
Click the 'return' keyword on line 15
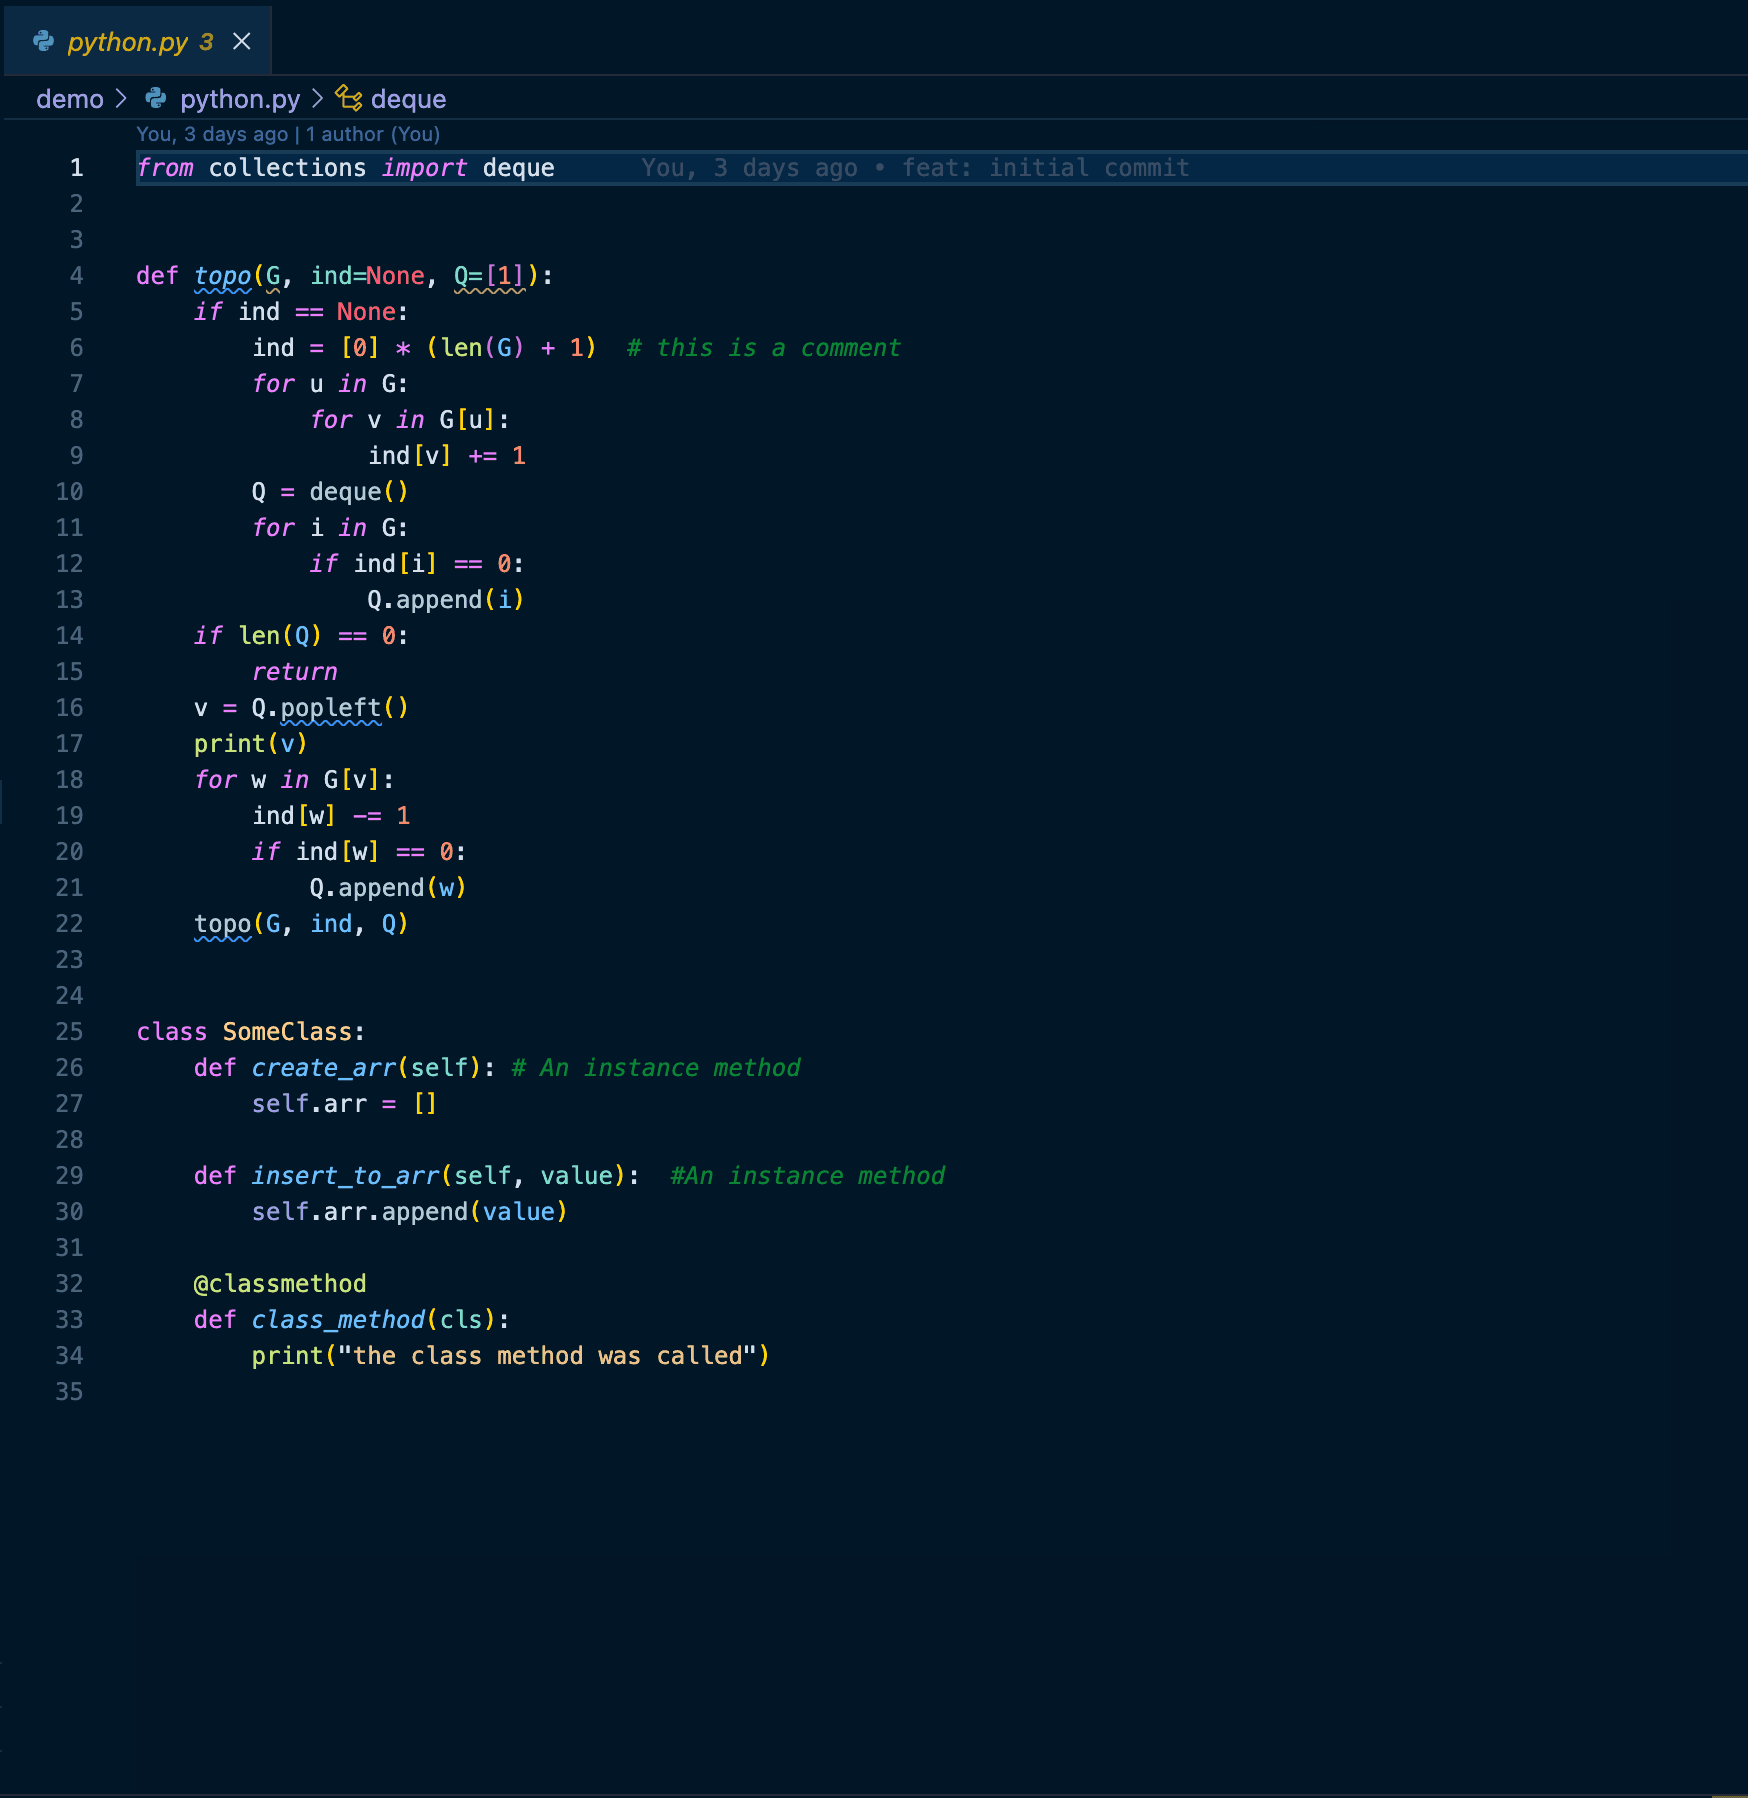point(295,672)
